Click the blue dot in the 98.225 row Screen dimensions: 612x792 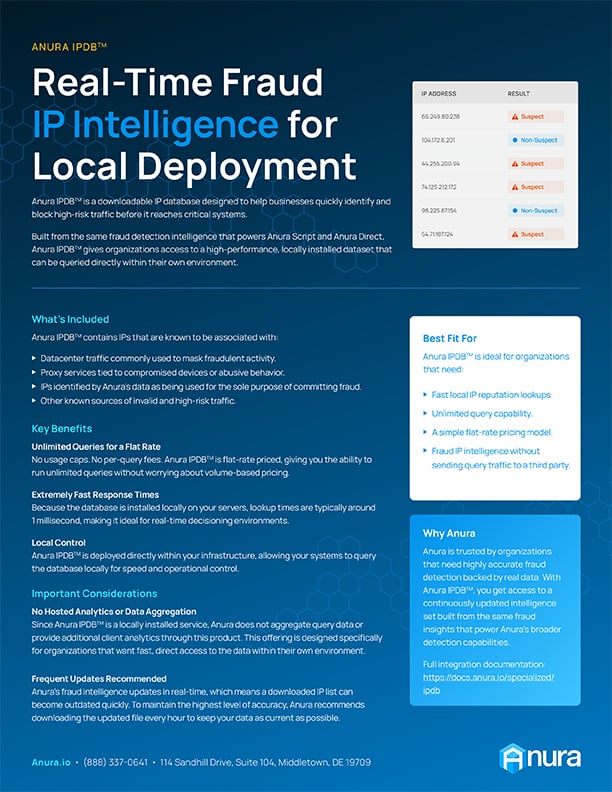[x=515, y=211]
